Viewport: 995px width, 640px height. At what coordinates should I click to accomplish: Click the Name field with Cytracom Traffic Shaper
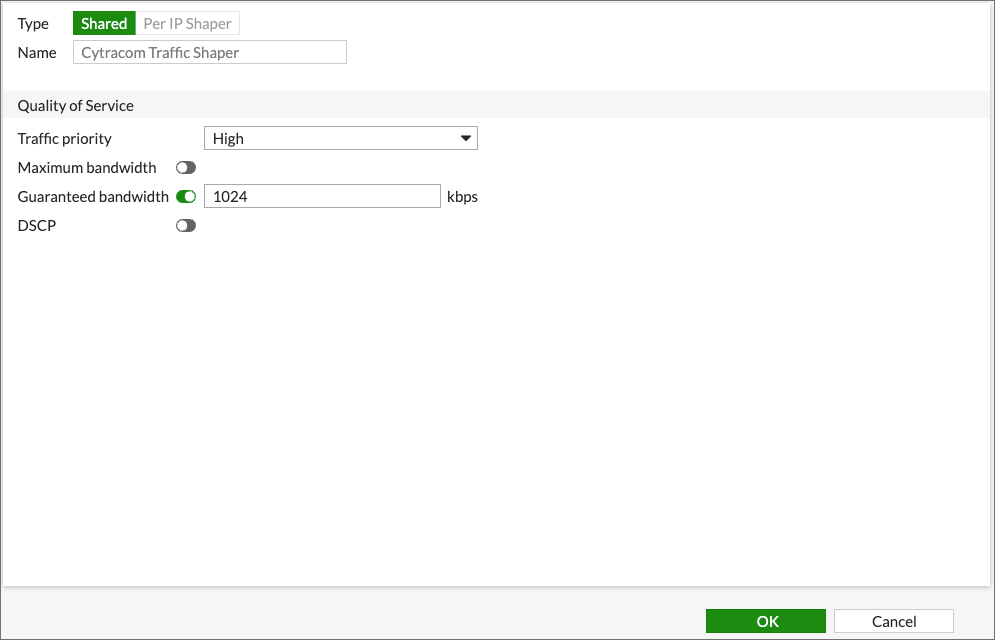click(x=210, y=53)
